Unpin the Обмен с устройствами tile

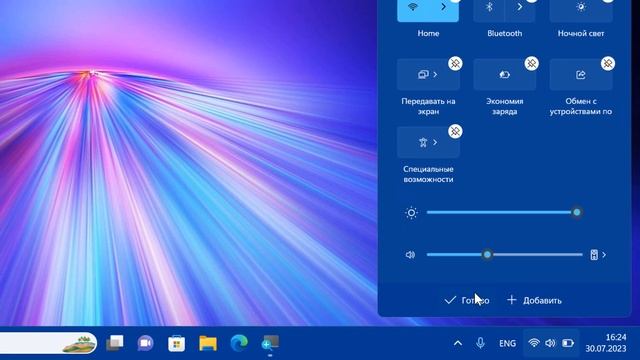pyautogui.click(x=608, y=64)
